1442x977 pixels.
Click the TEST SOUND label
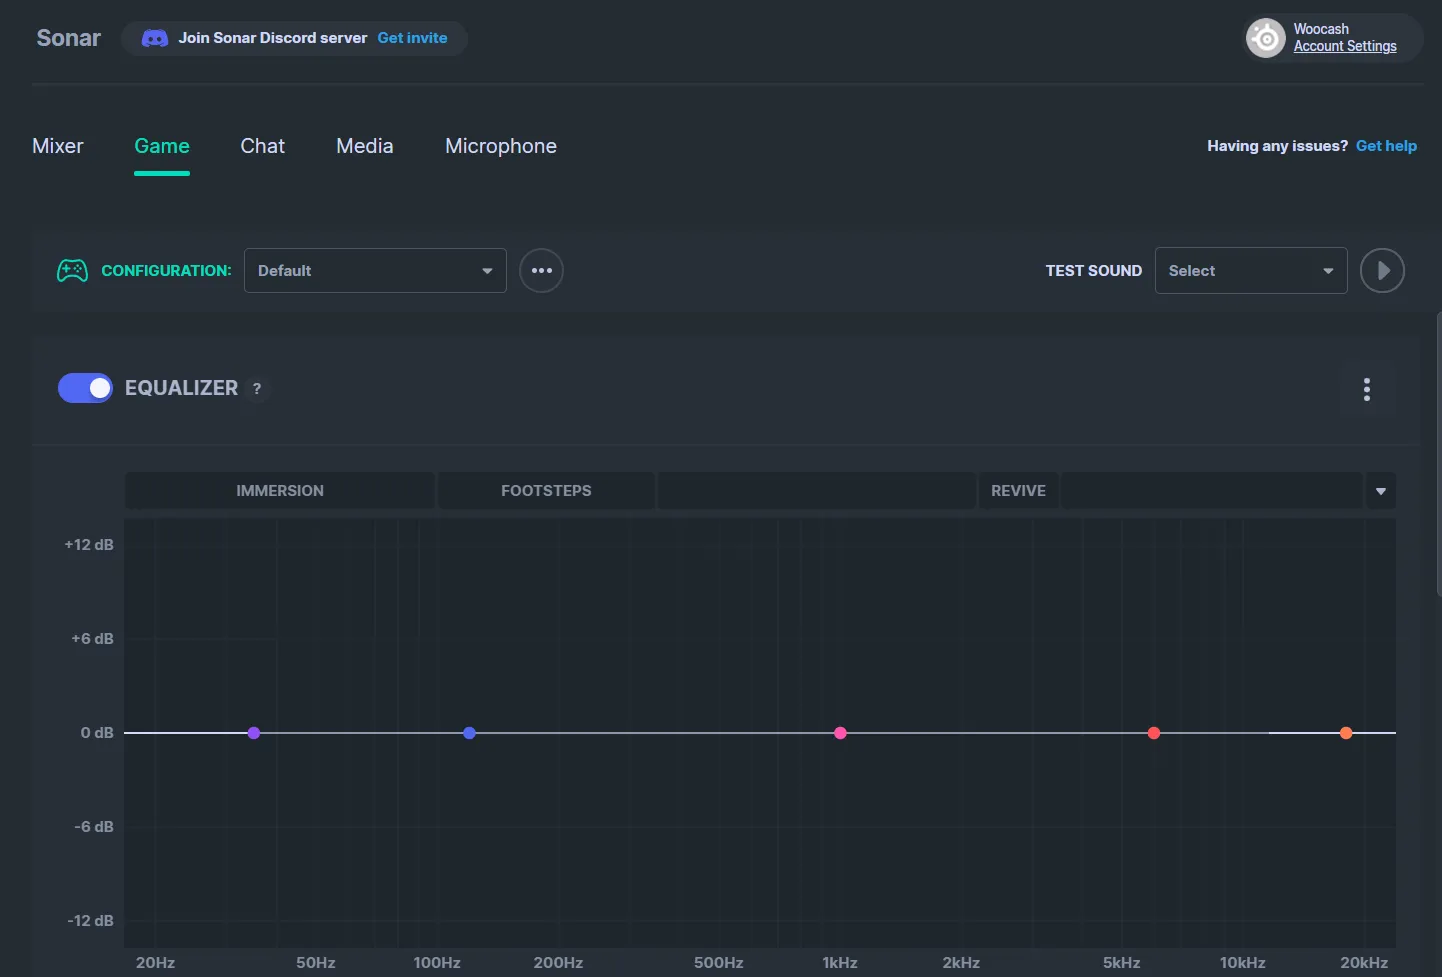tap(1094, 271)
